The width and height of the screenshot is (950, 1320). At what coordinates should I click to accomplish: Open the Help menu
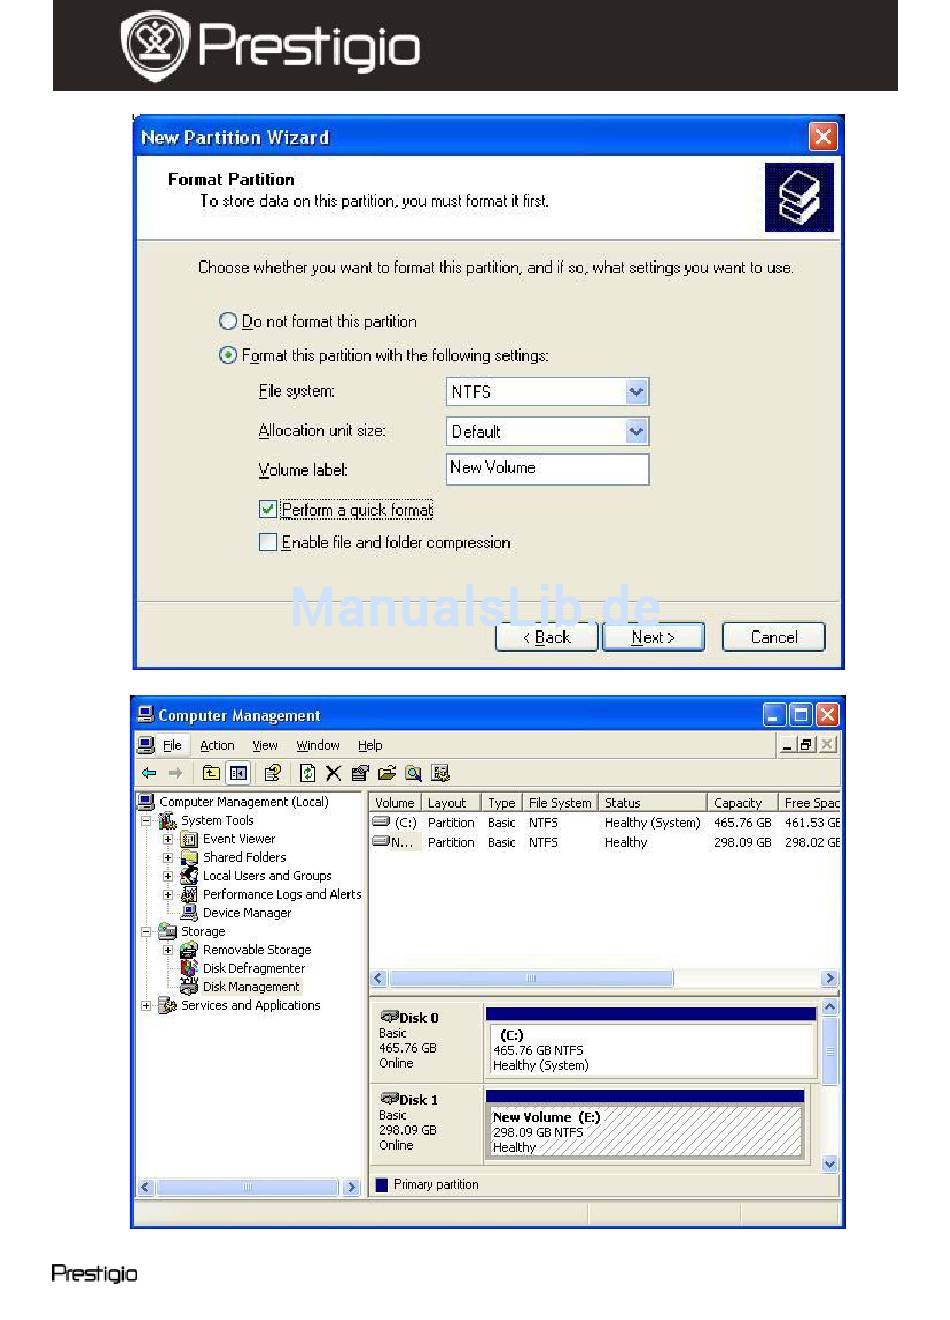point(370,745)
